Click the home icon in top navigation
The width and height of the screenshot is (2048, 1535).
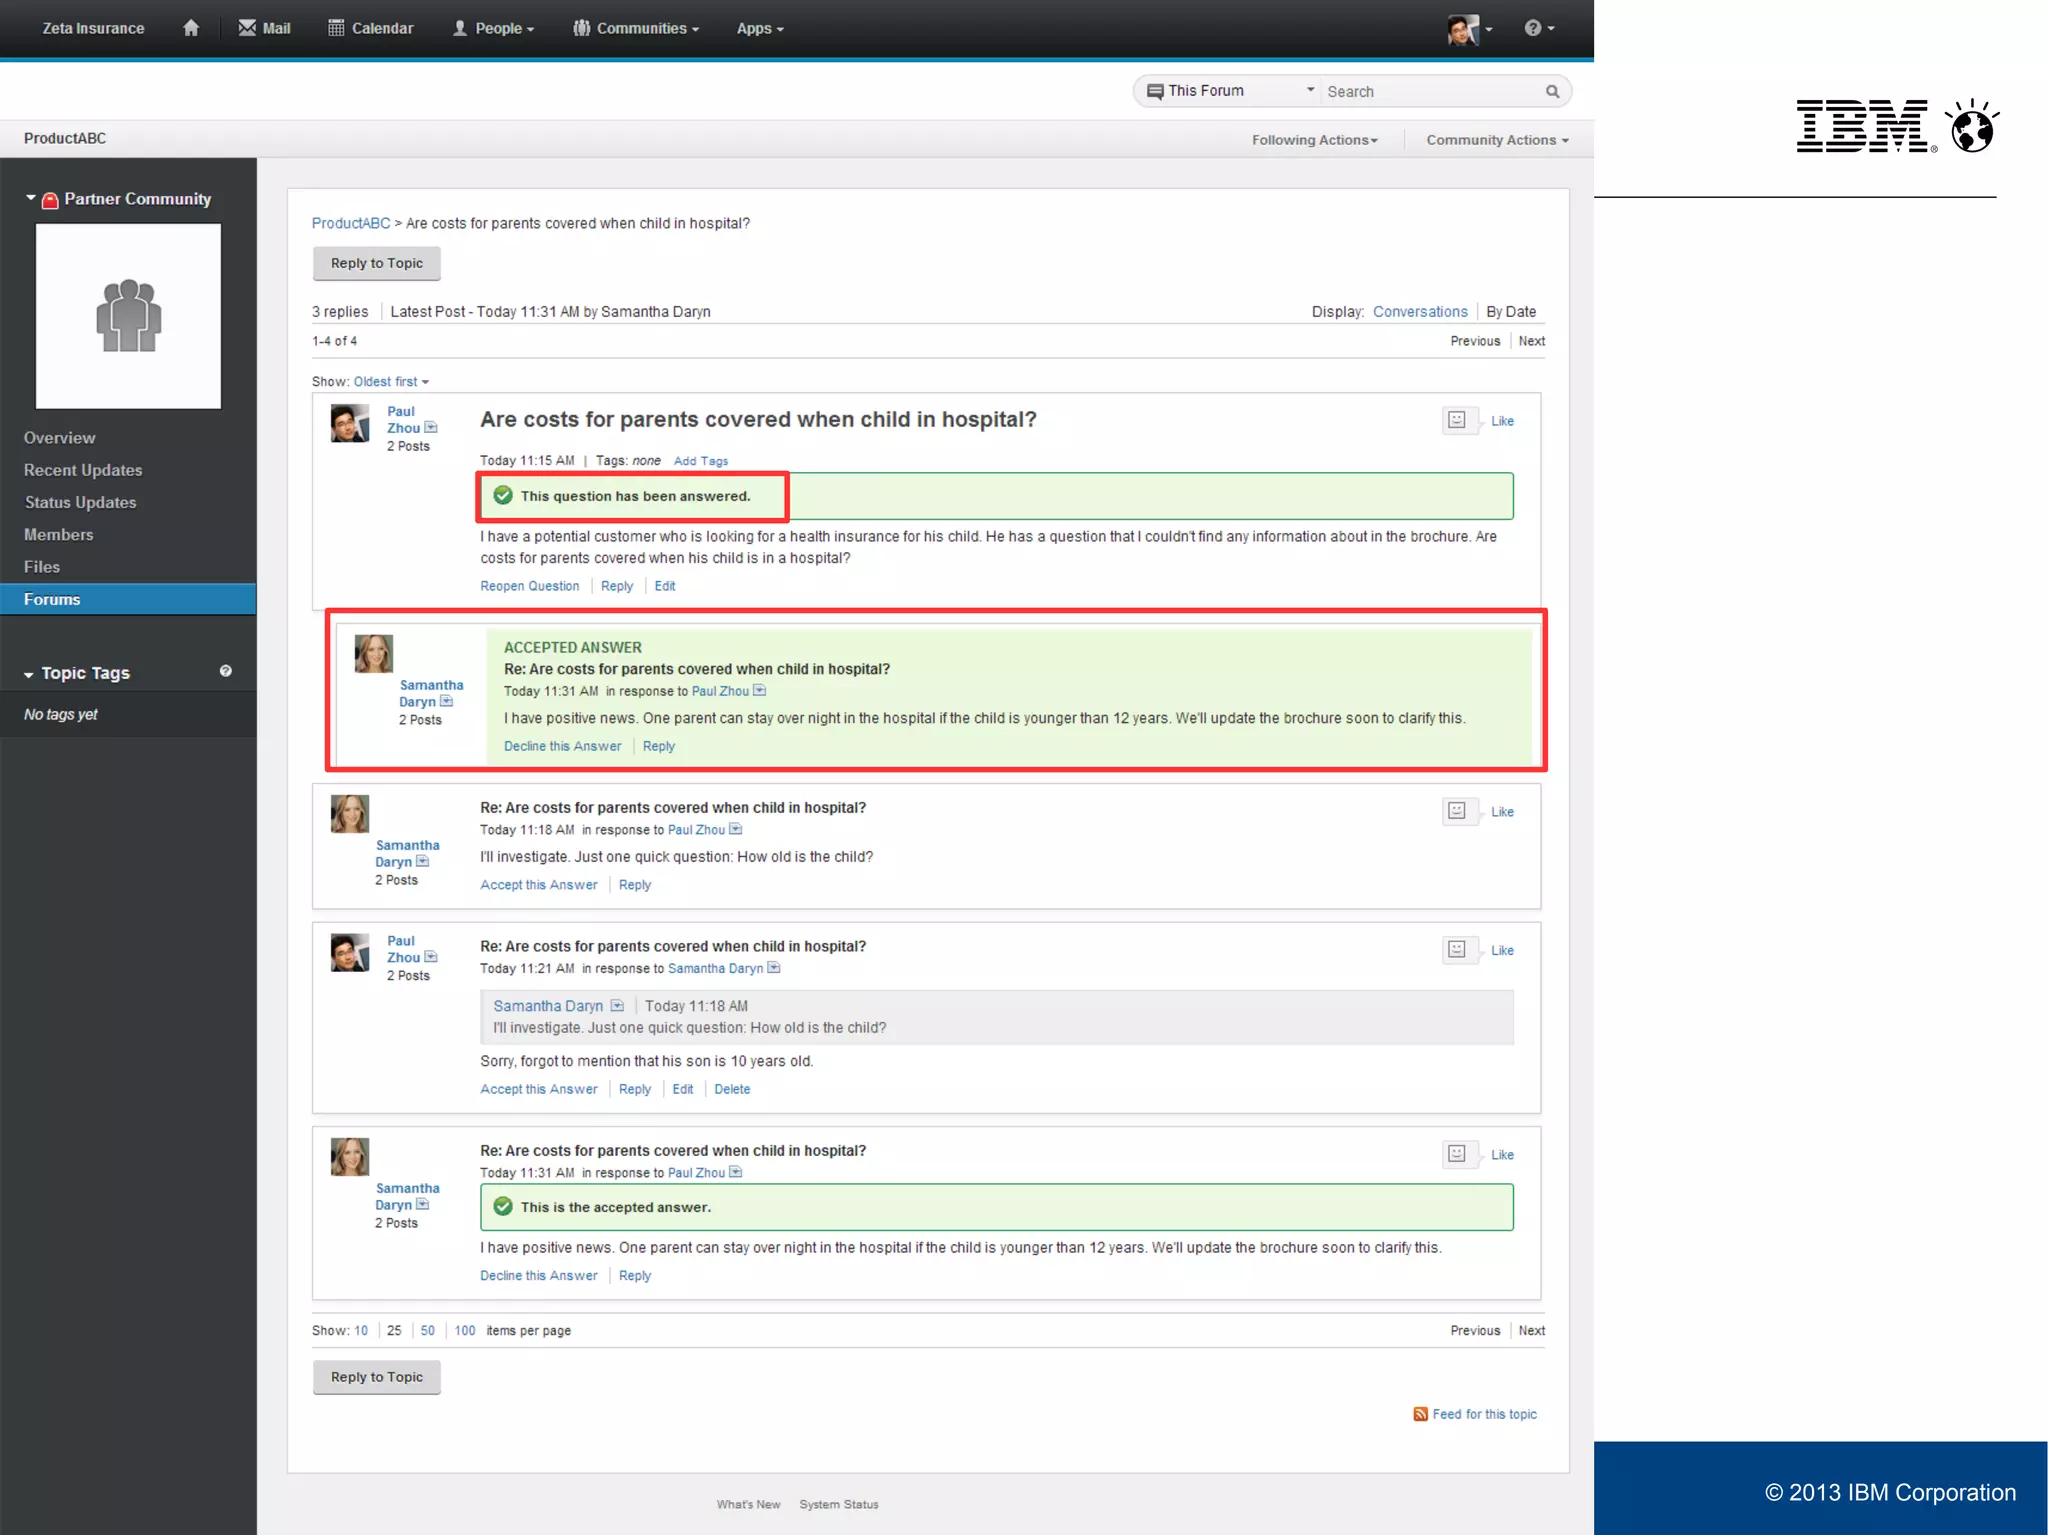pos(191,28)
